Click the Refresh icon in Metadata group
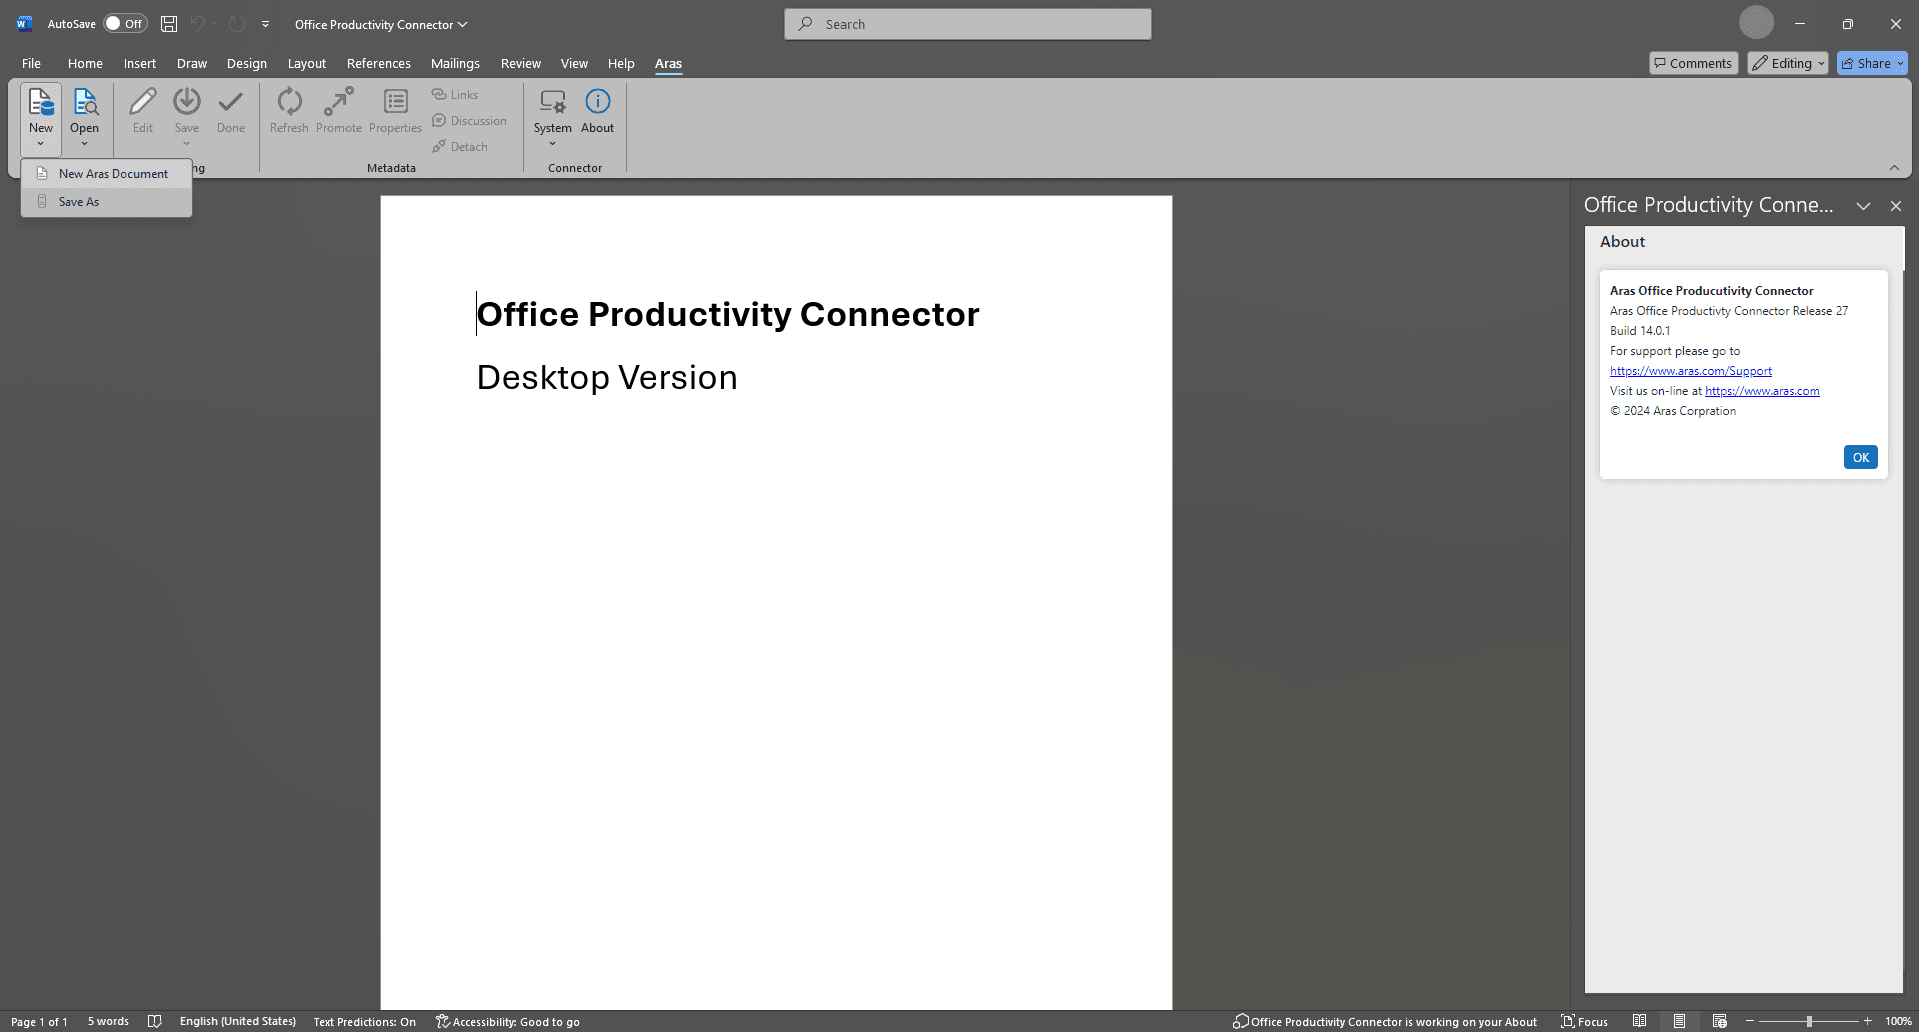 coord(289,102)
